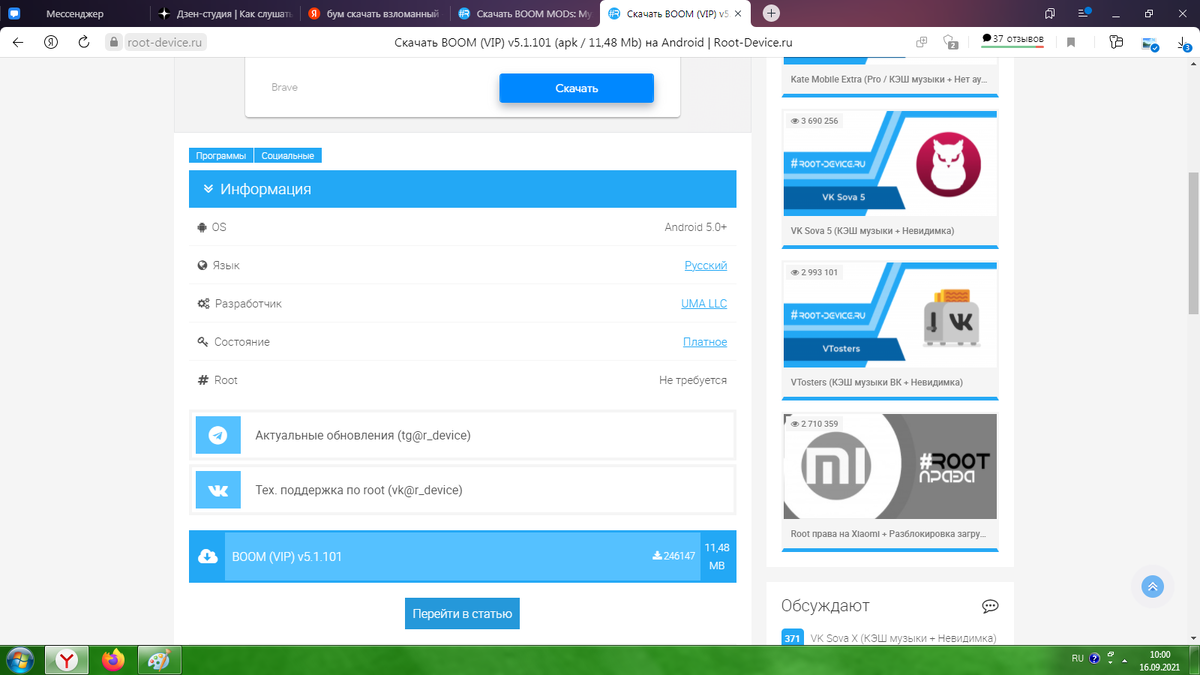Click the VK icon for tech support
The height and width of the screenshot is (675, 1200).
click(x=218, y=490)
